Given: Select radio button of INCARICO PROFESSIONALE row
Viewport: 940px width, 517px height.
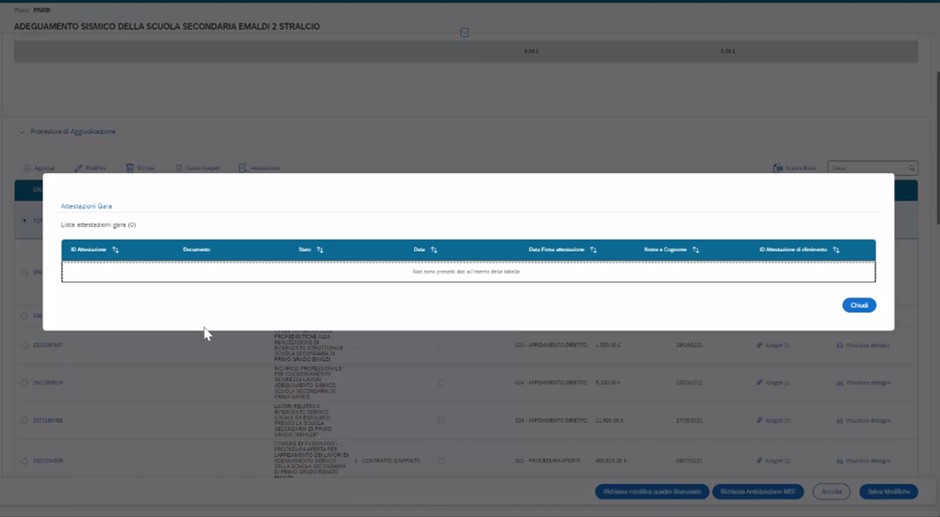Looking at the screenshot, I should [24, 382].
